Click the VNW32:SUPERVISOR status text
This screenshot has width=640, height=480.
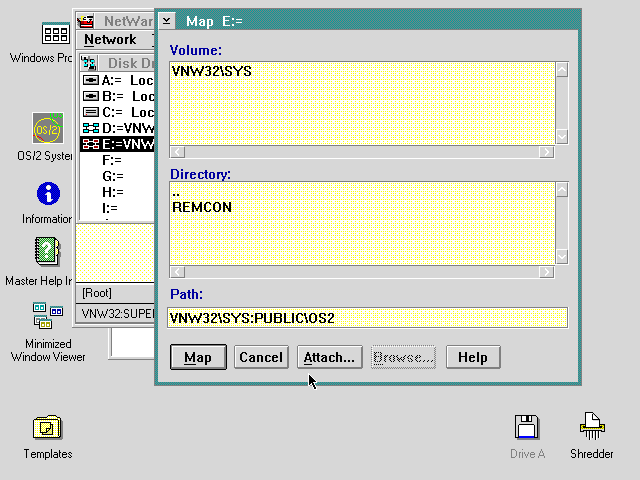[117, 313]
